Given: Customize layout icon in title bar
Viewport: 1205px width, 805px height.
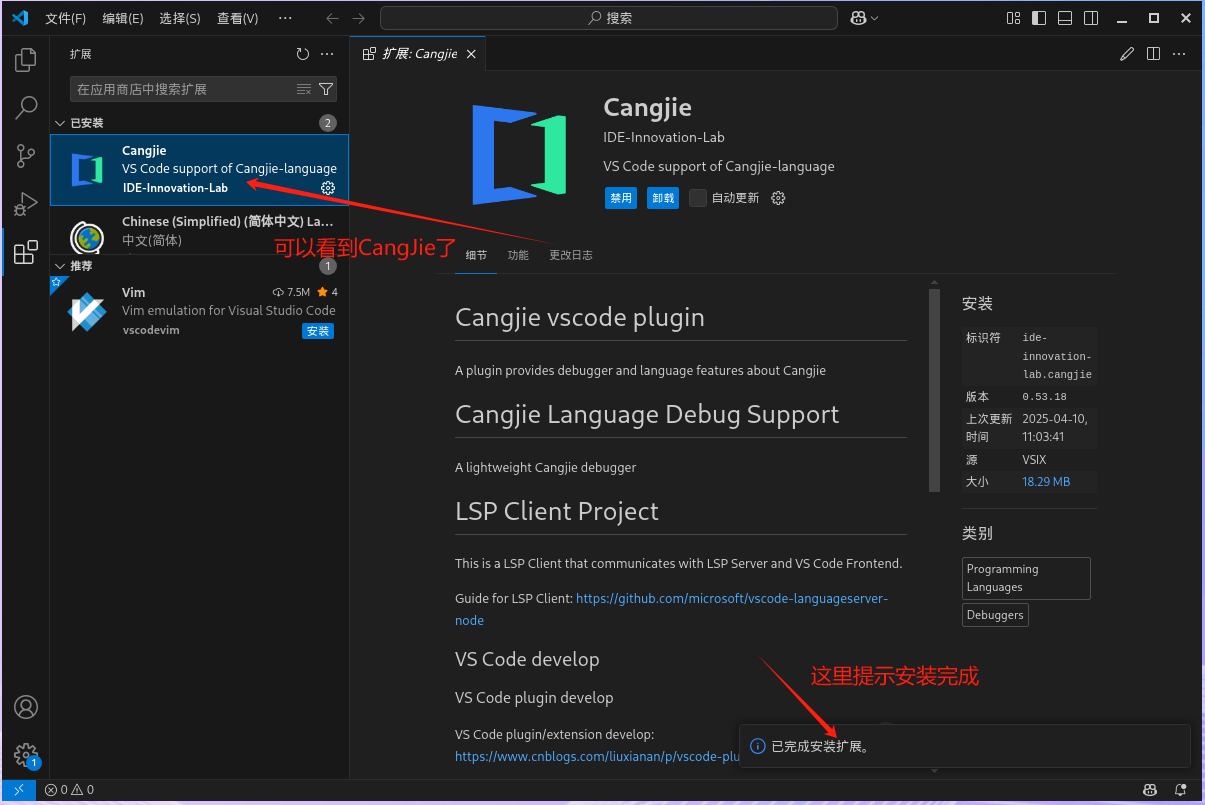Looking at the screenshot, I should [1014, 18].
